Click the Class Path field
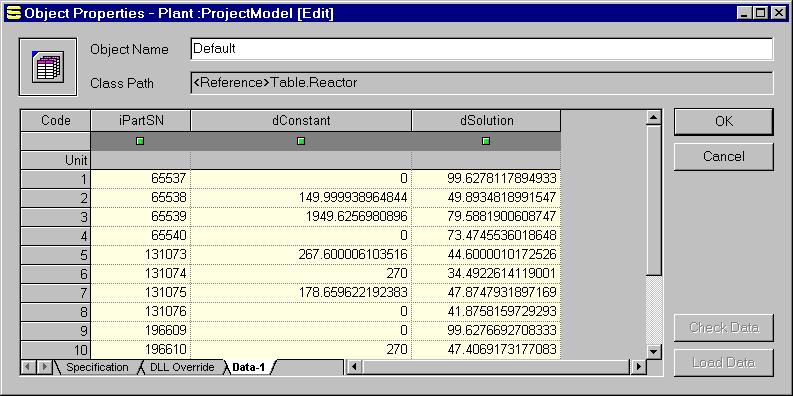Image resolution: width=793 pixels, height=396 pixels. coord(481,83)
